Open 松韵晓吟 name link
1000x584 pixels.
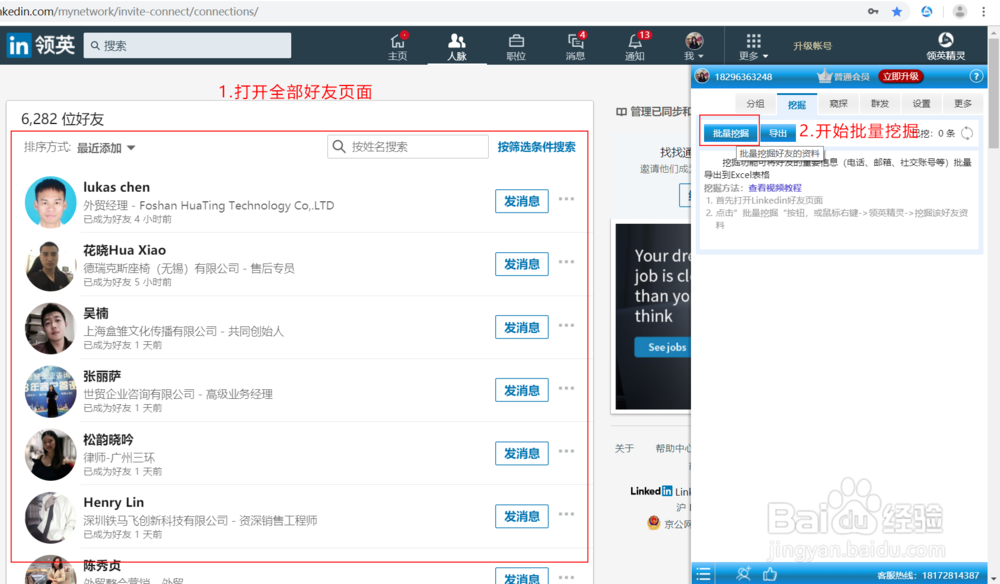pos(108,439)
